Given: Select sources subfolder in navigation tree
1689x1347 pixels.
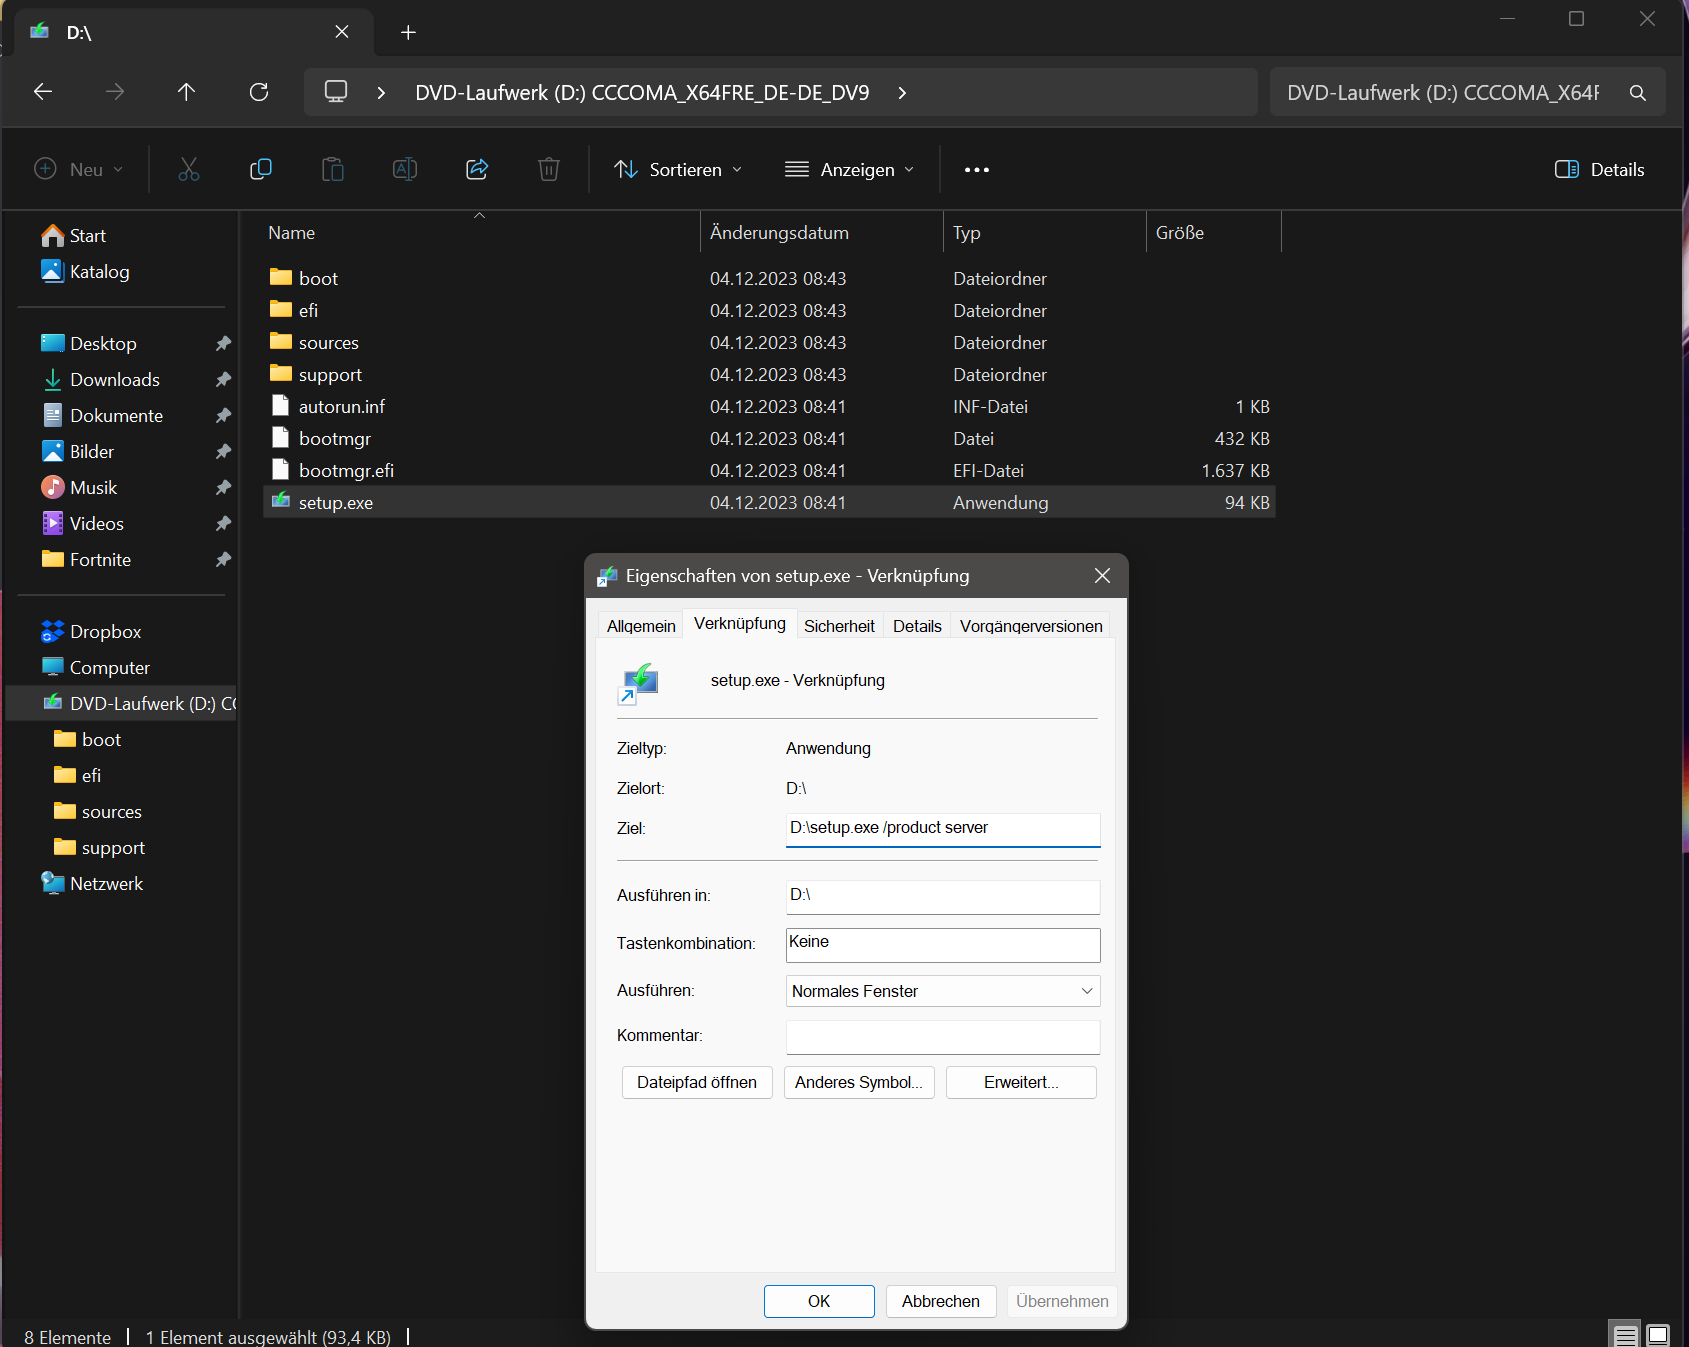Looking at the screenshot, I should point(98,812).
